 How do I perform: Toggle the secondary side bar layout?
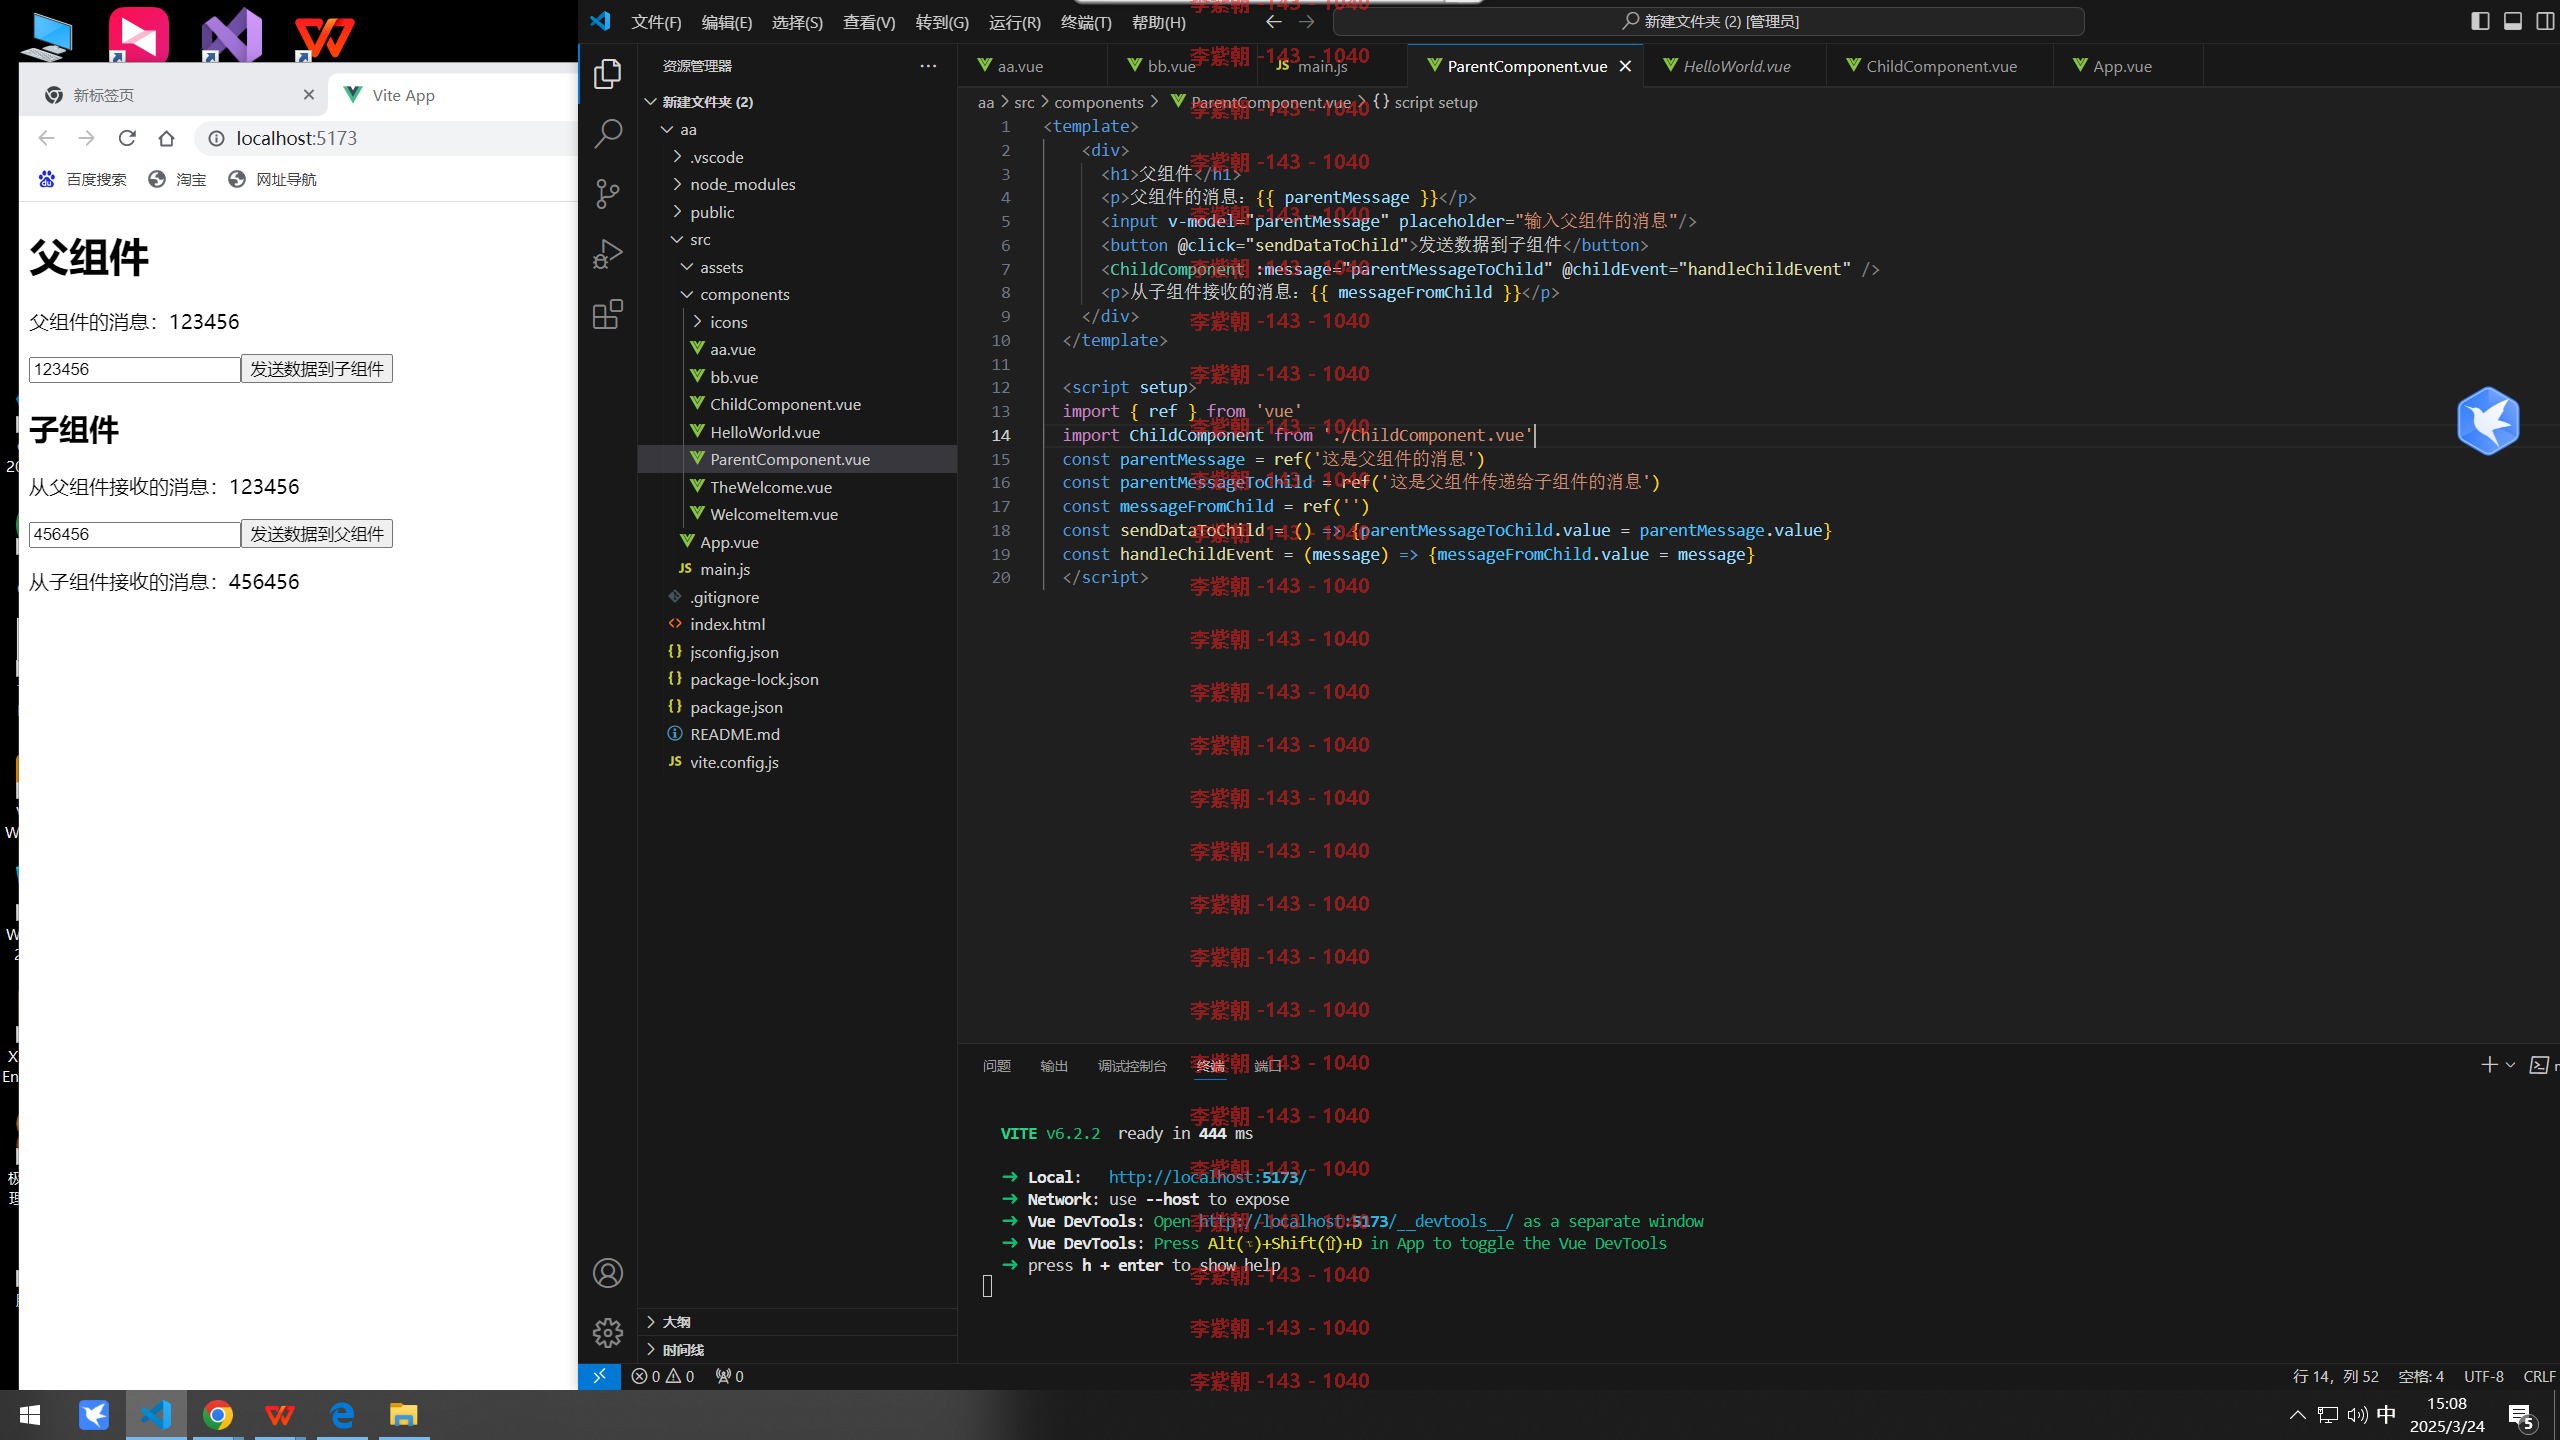click(x=2545, y=21)
